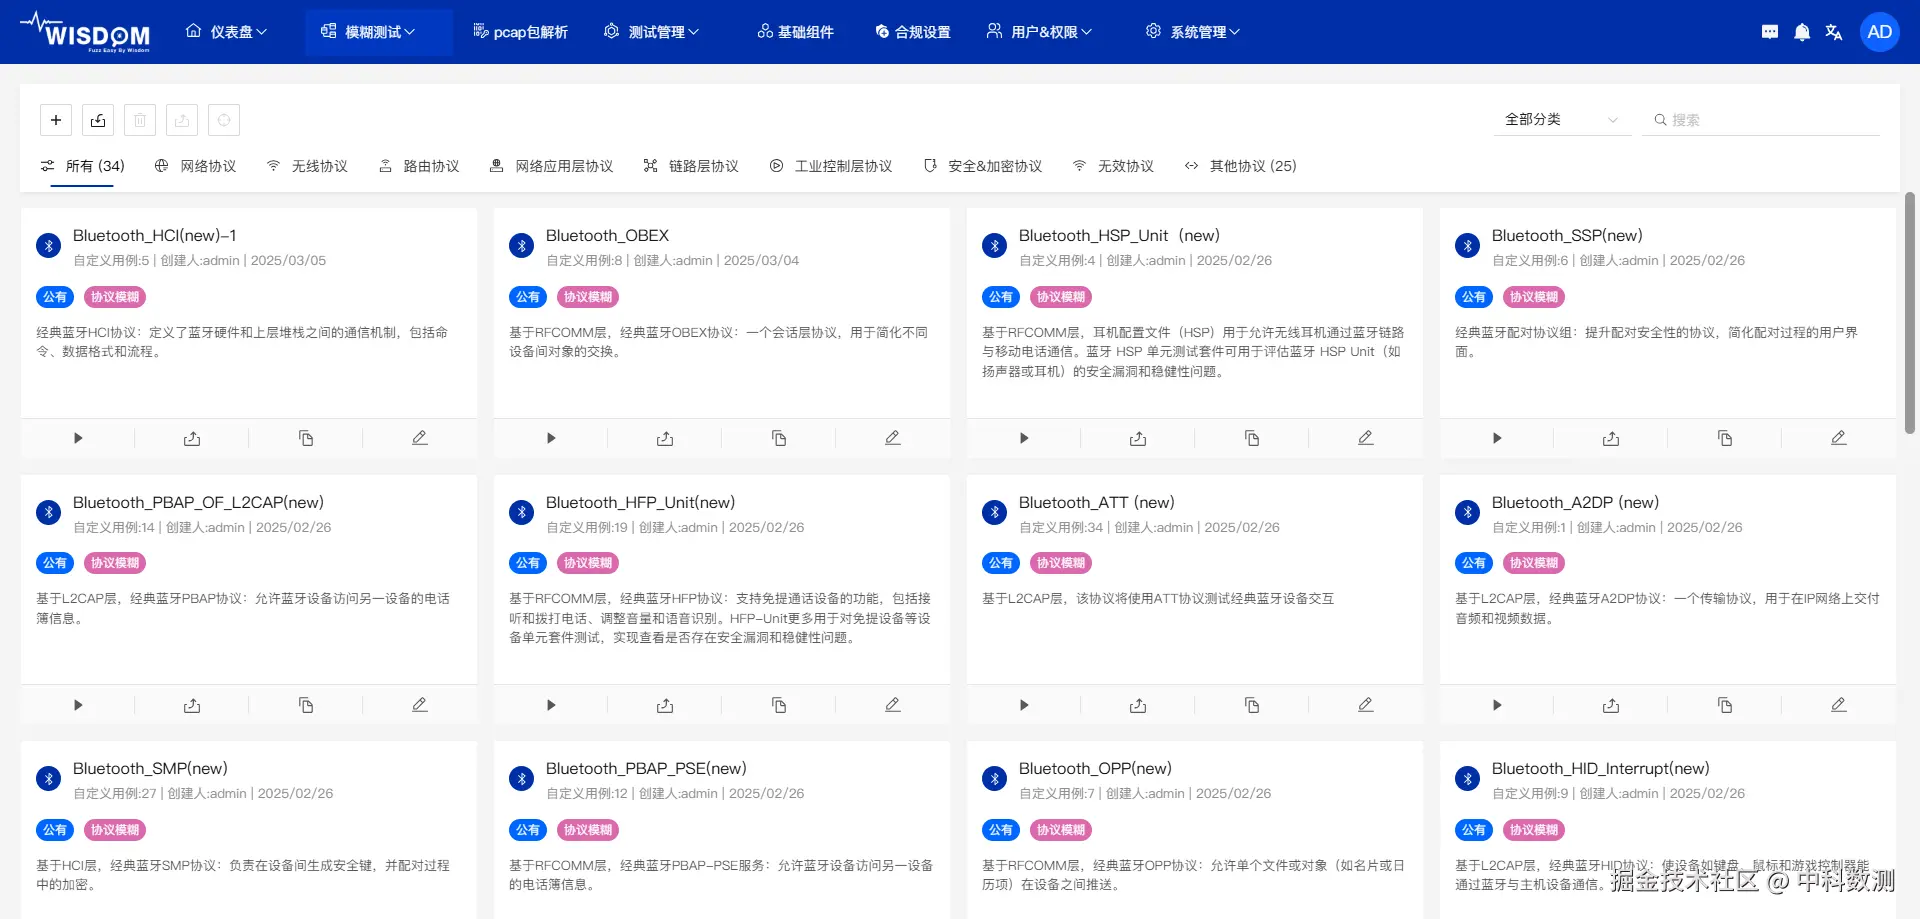The width and height of the screenshot is (1920, 919).
Task: Export the Bluetooth_HSP_Unit (new) card
Action: [1138, 438]
